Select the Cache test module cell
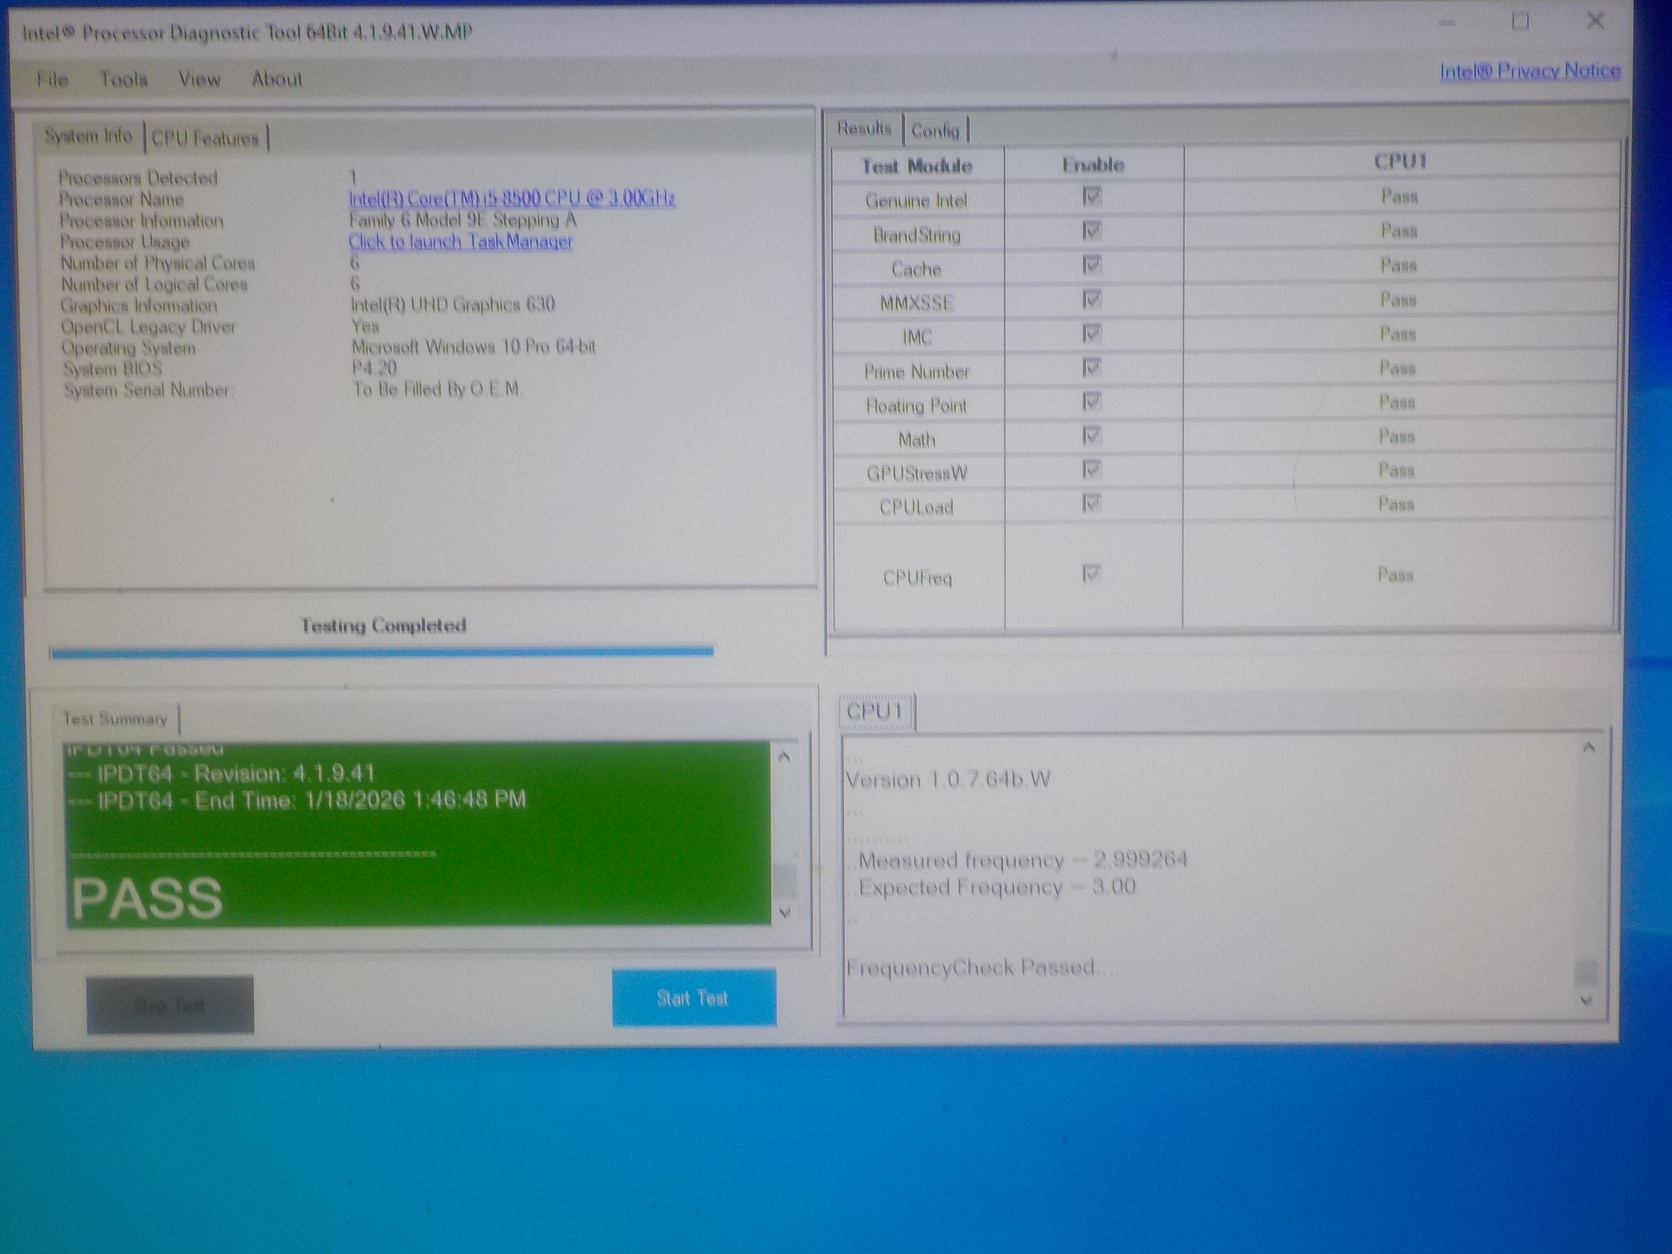 pos(918,269)
